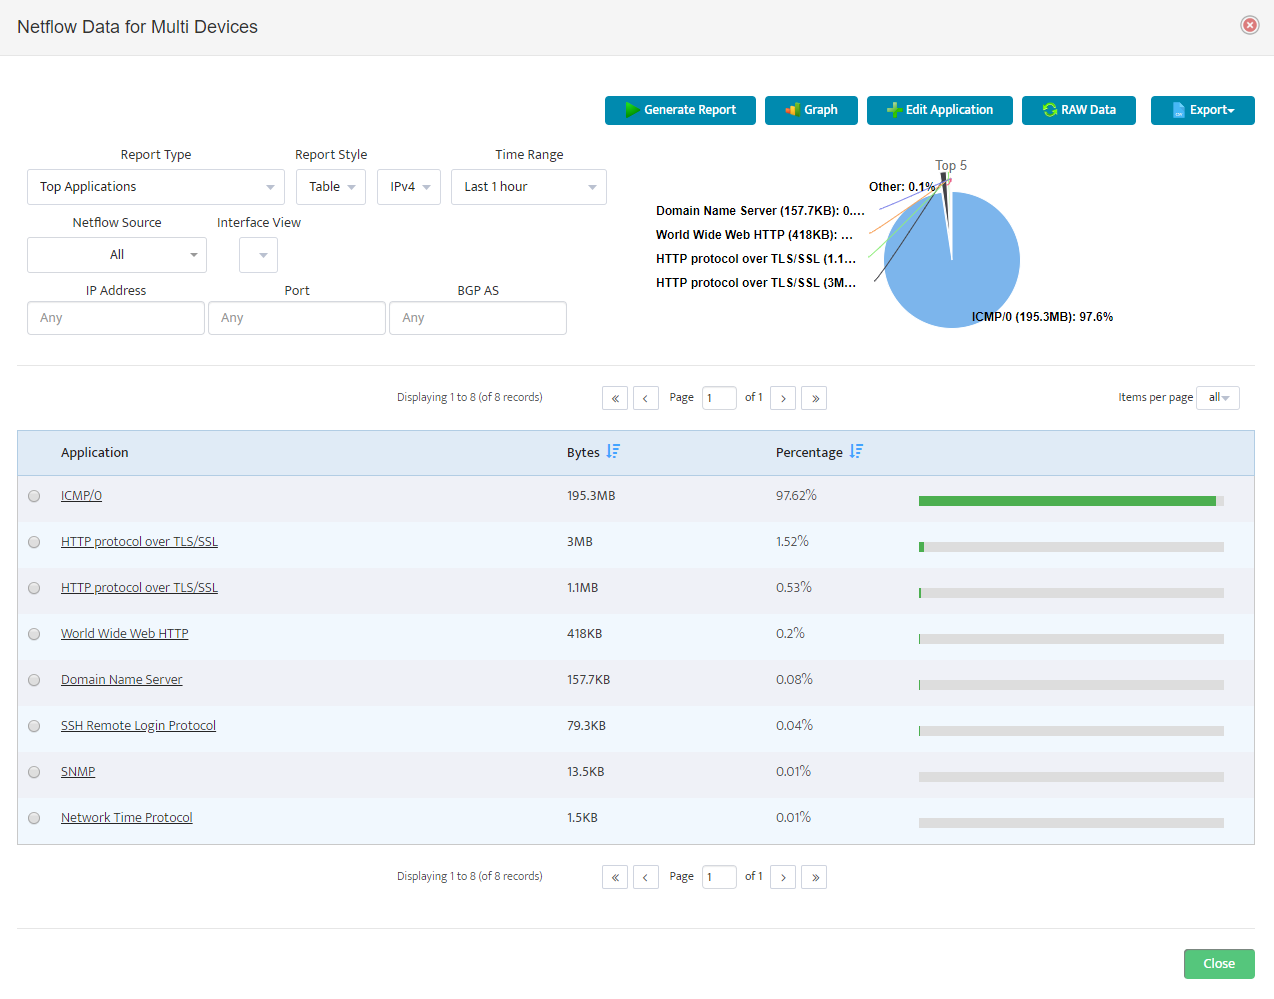The image size is (1274, 999).
Task: Choose the Domain Name Server radio button
Action: click(x=34, y=680)
